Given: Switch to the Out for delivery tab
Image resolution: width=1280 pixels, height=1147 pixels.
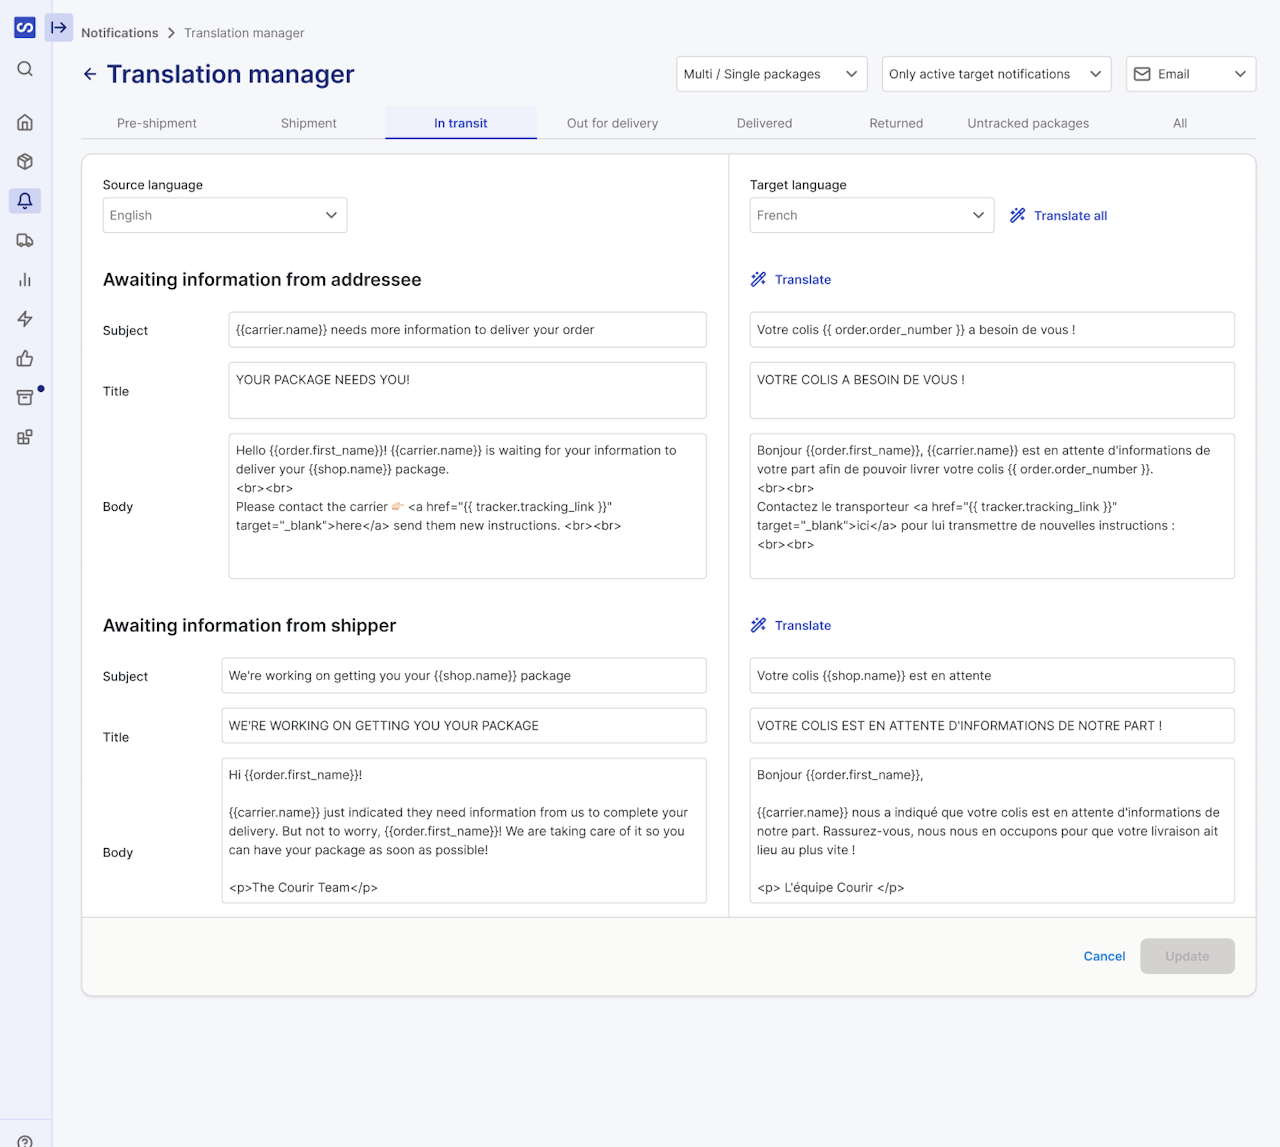Looking at the screenshot, I should coord(612,123).
